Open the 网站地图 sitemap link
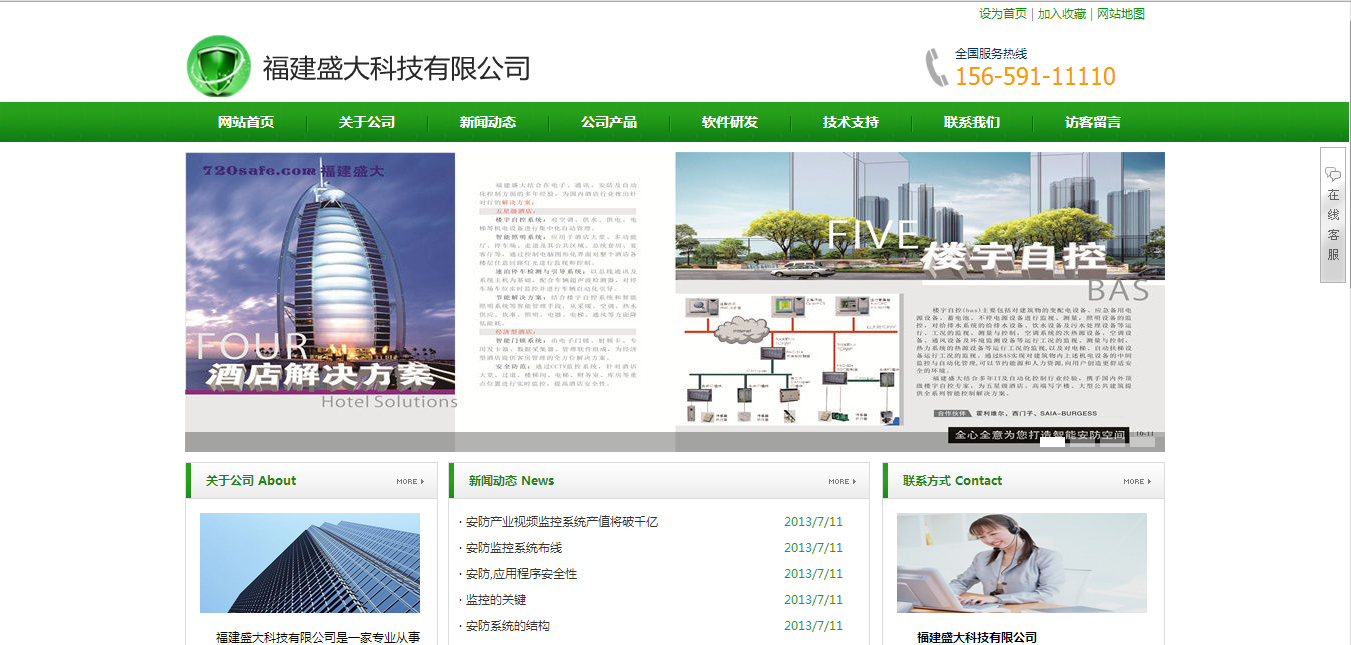This screenshot has height=645, width=1351. (x=1120, y=14)
